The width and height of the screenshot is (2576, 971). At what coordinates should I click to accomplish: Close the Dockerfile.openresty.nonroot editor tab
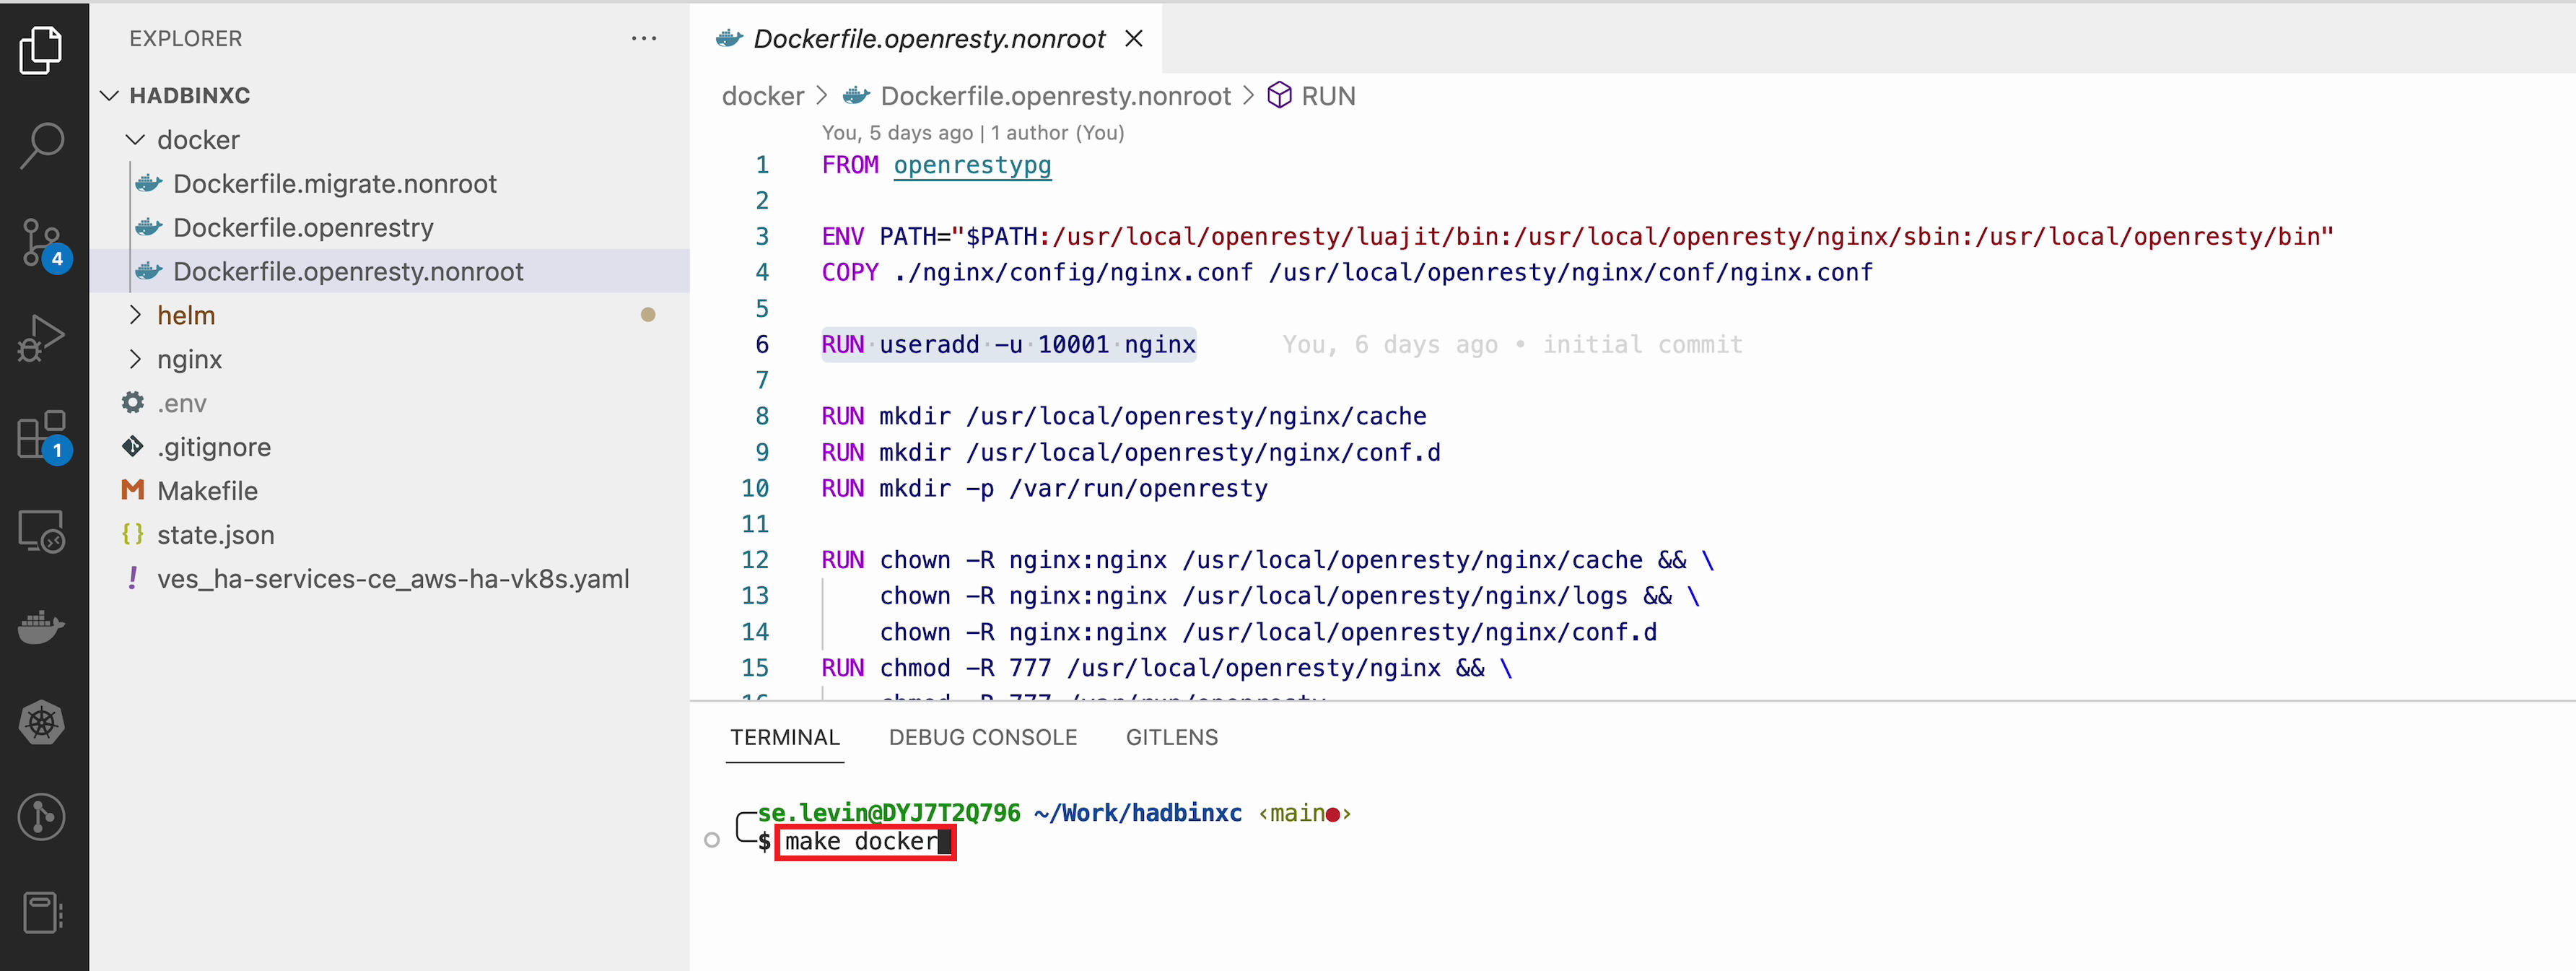pyautogui.click(x=1133, y=39)
